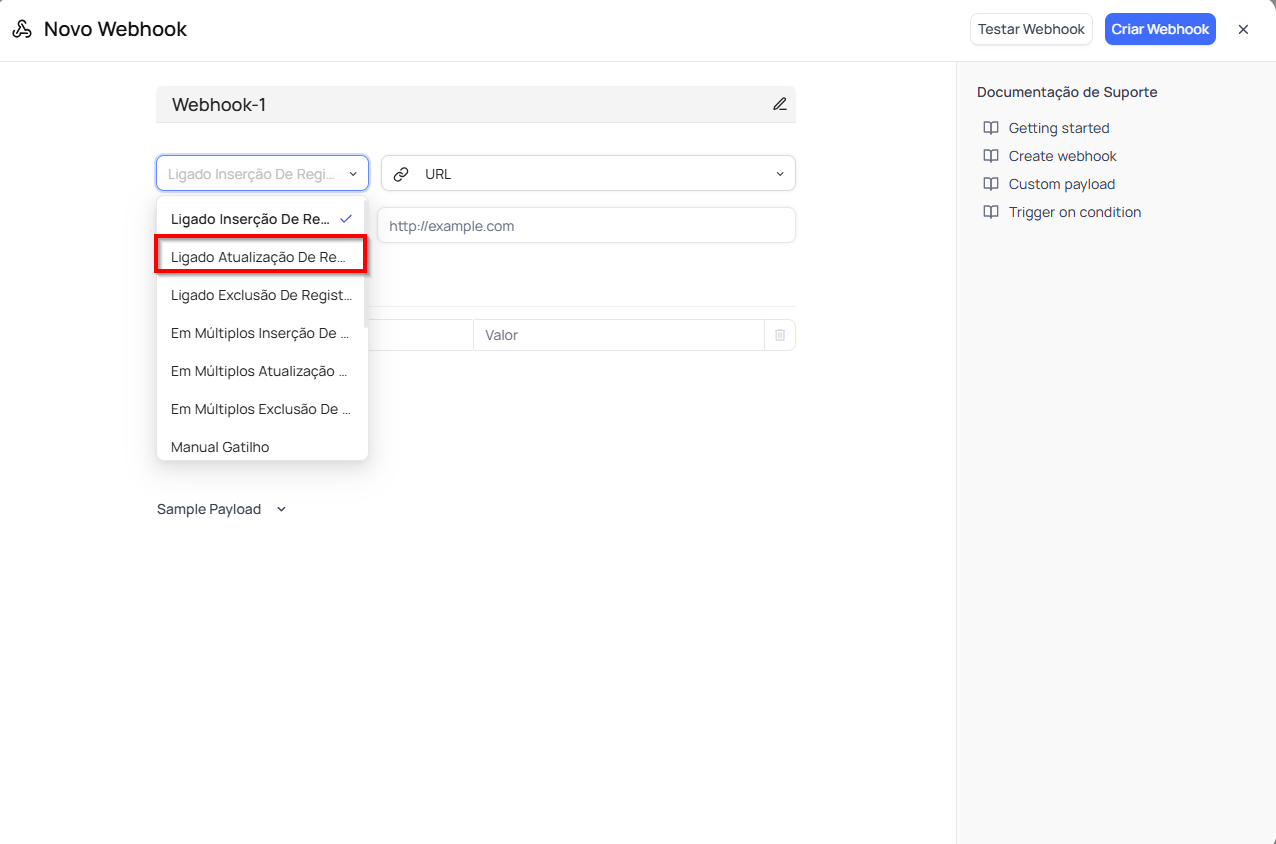Click the trash icon in header row
The height and width of the screenshot is (844, 1276).
coord(780,335)
